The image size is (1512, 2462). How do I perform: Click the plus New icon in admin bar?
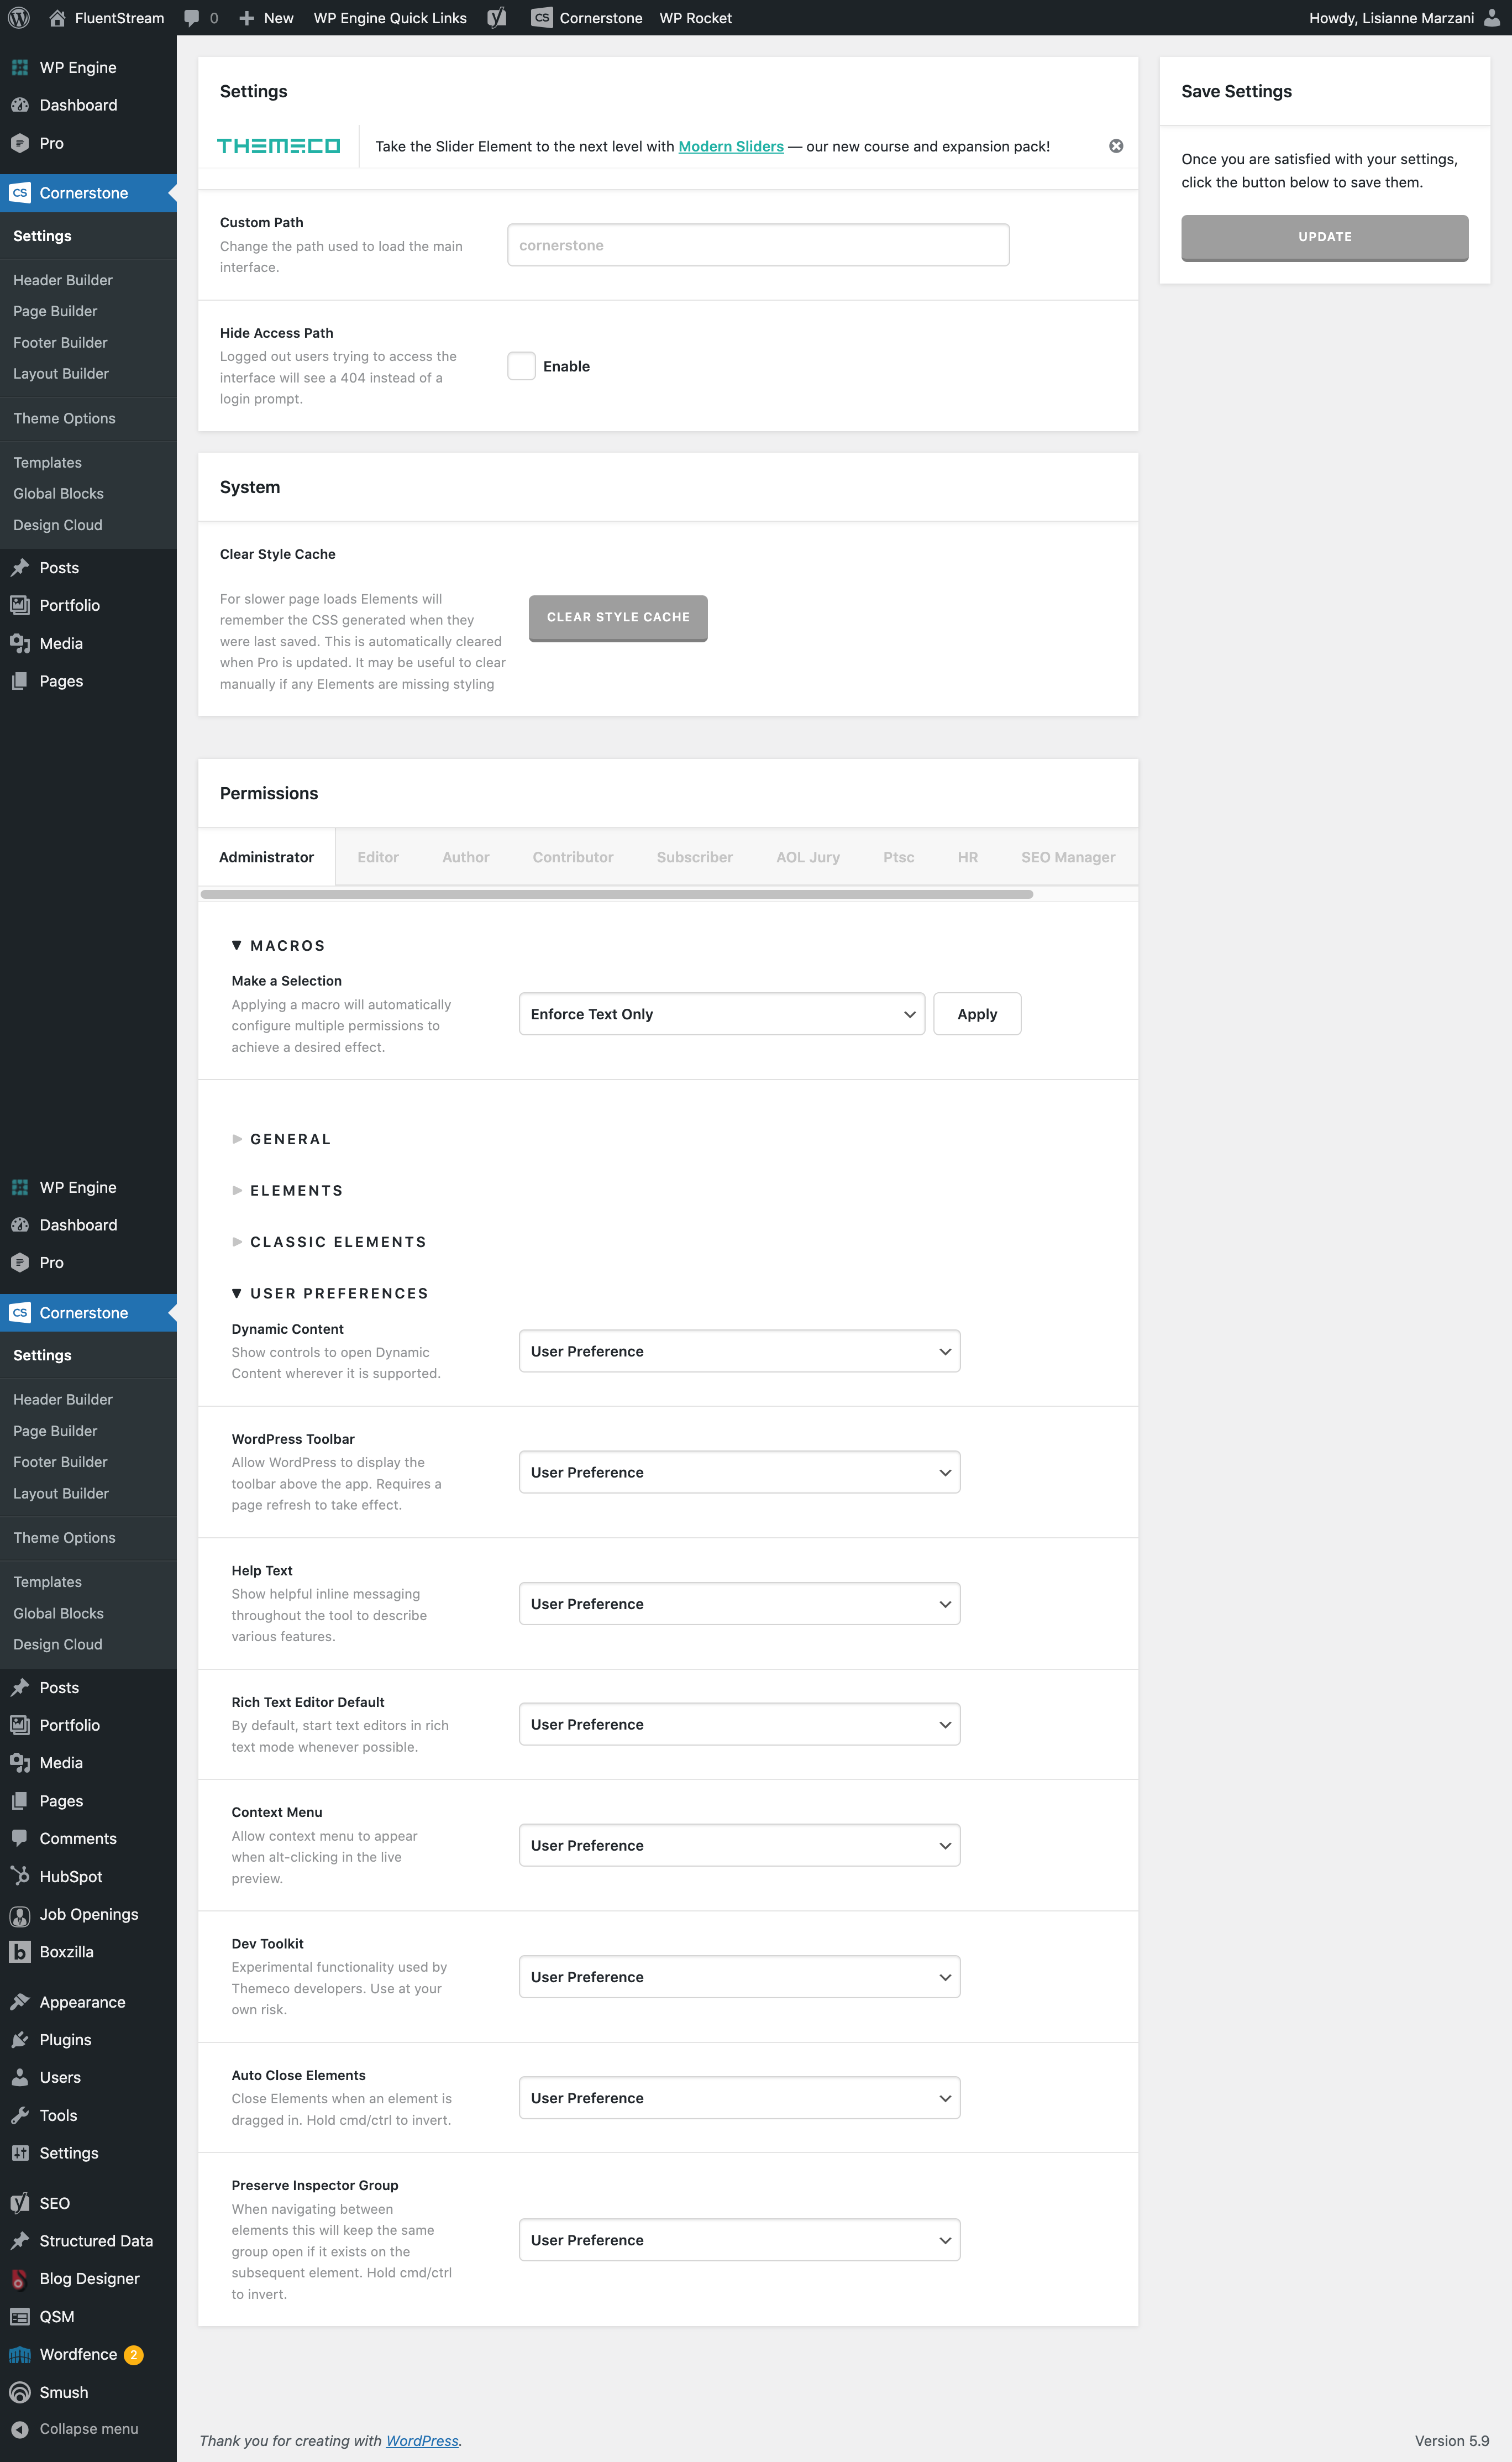(x=246, y=18)
